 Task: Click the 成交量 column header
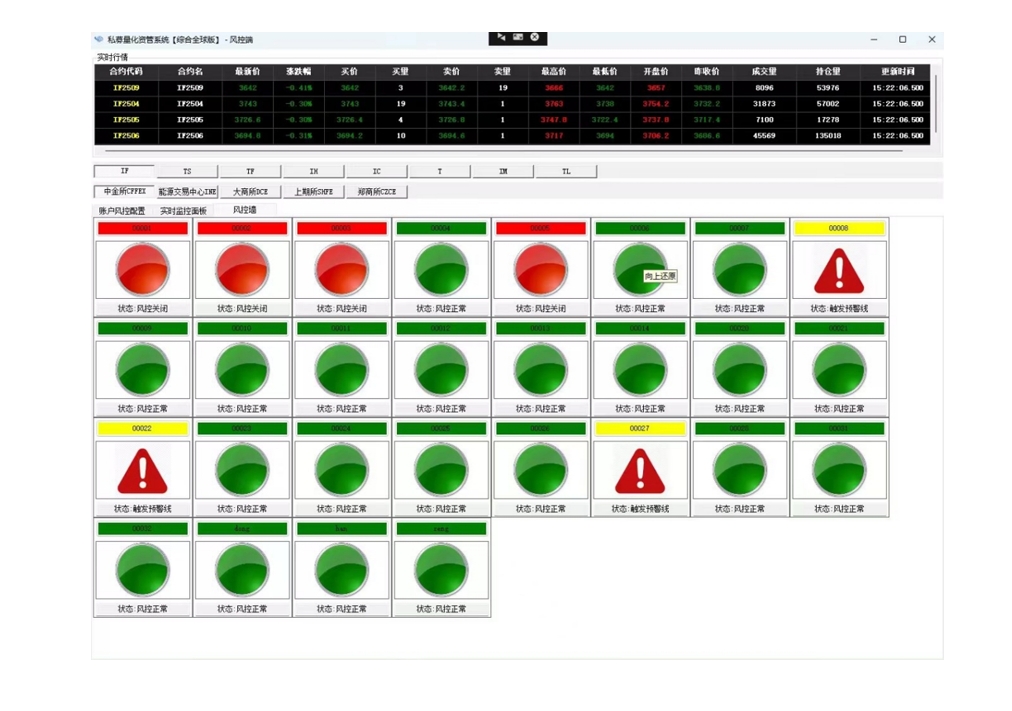click(x=764, y=72)
